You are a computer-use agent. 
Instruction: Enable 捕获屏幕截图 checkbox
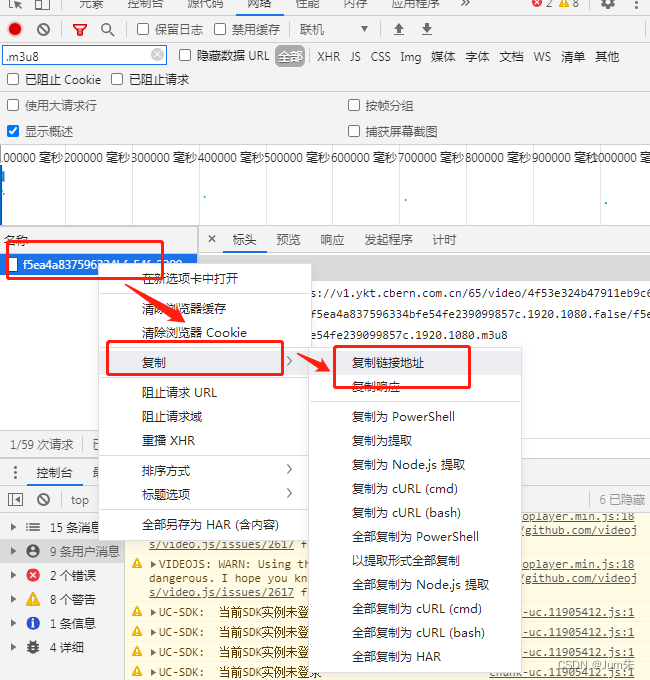point(354,131)
